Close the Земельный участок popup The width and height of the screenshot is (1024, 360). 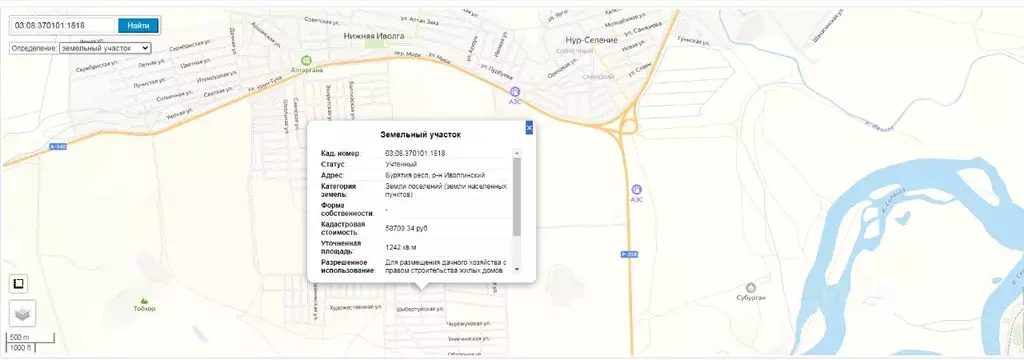click(x=529, y=127)
